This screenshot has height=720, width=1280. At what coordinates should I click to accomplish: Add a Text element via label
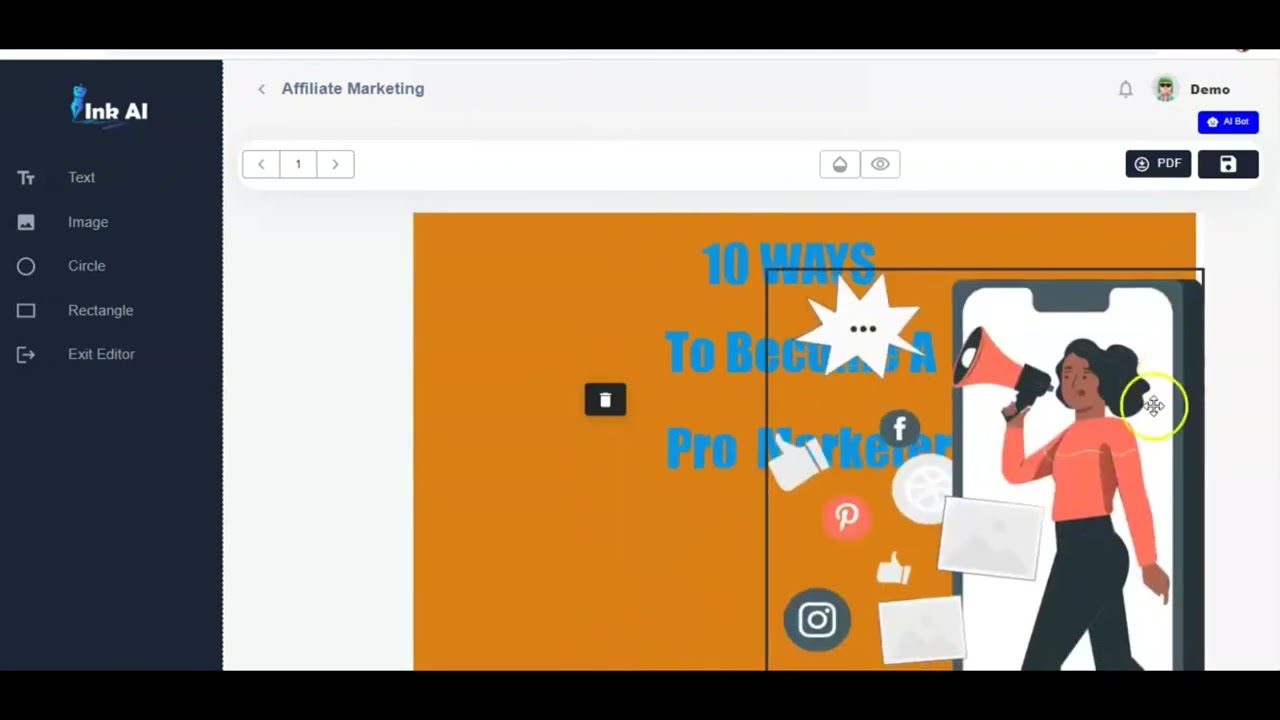coord(82,177)
